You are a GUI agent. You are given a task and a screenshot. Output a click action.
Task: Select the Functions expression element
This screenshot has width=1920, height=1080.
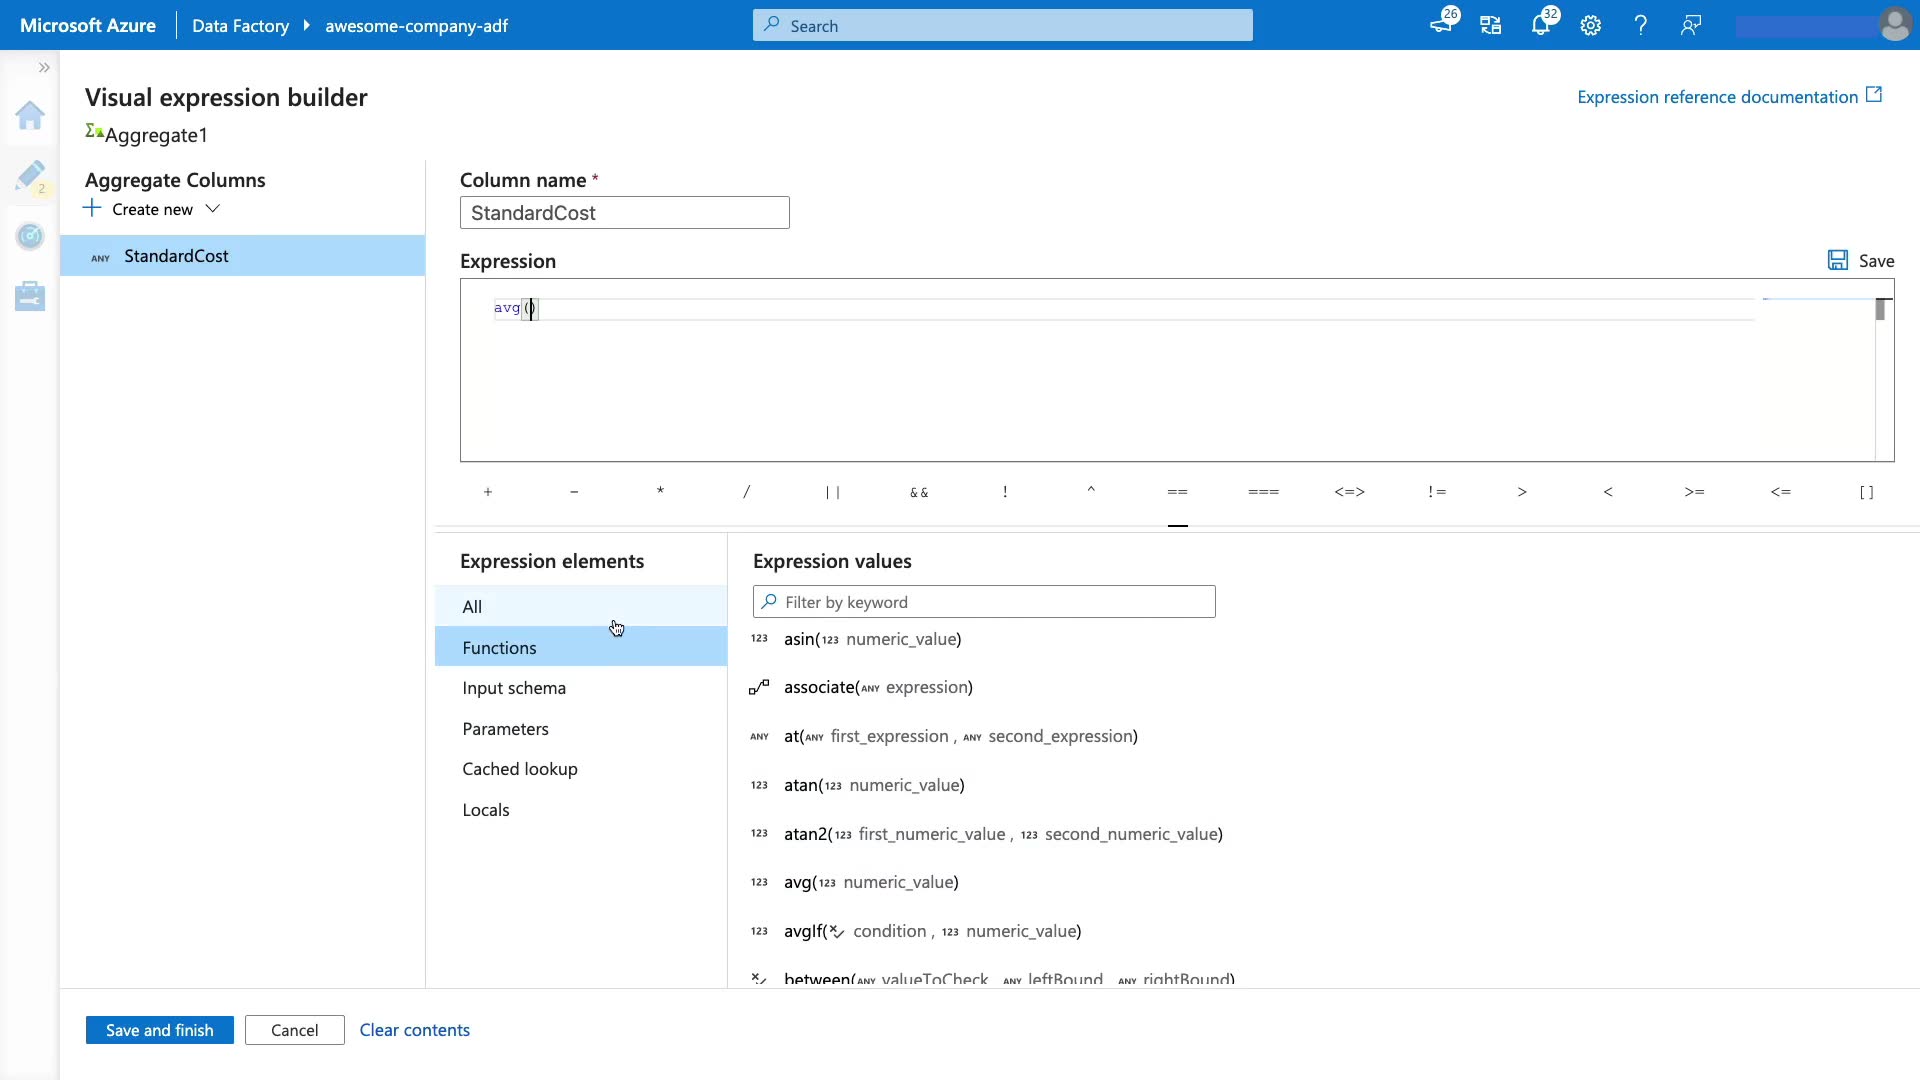[499, 648]
